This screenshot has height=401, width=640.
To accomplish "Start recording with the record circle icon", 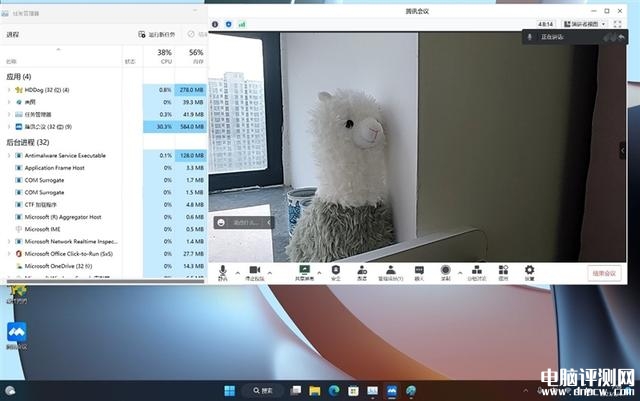I will click(x=445, y=272).
